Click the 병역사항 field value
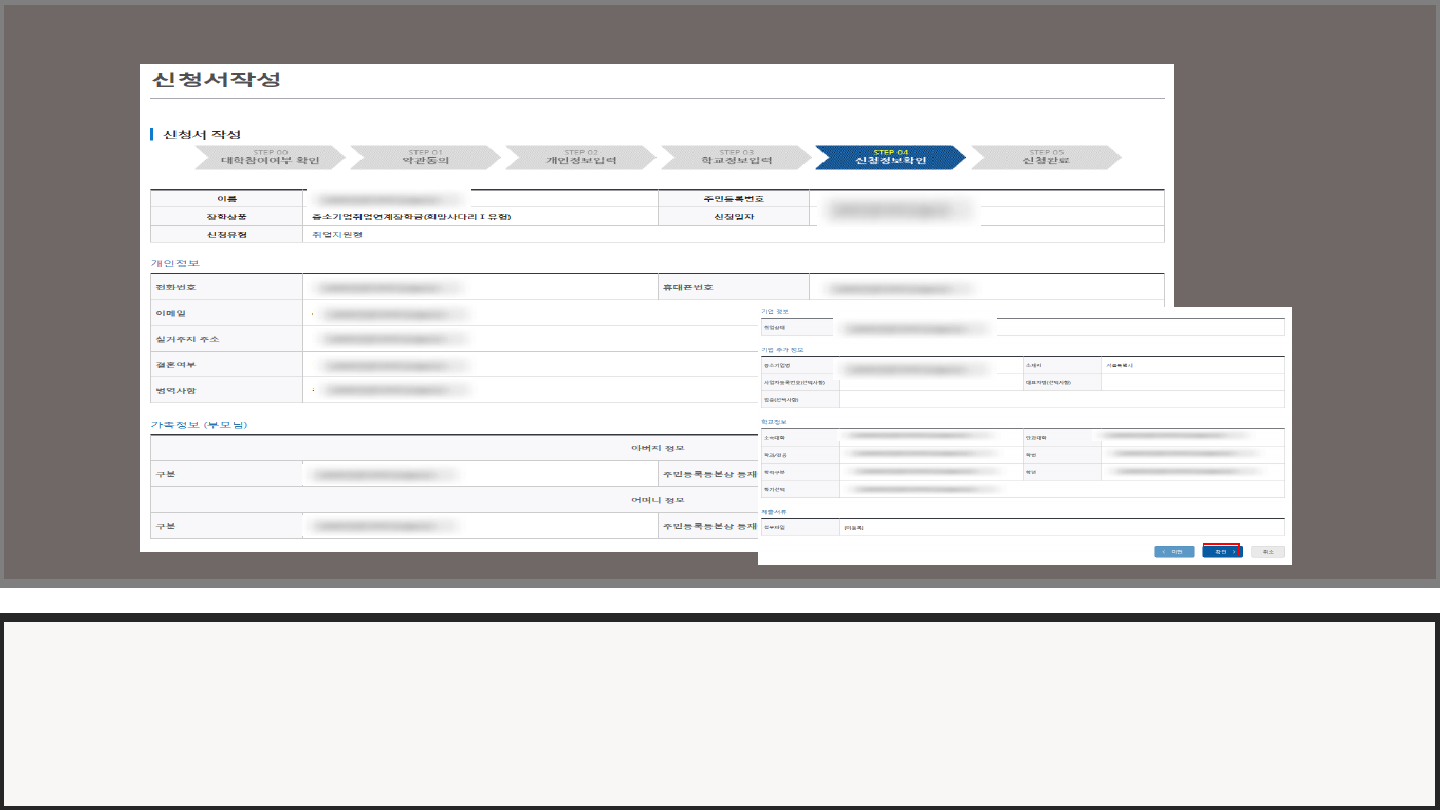 388,390
